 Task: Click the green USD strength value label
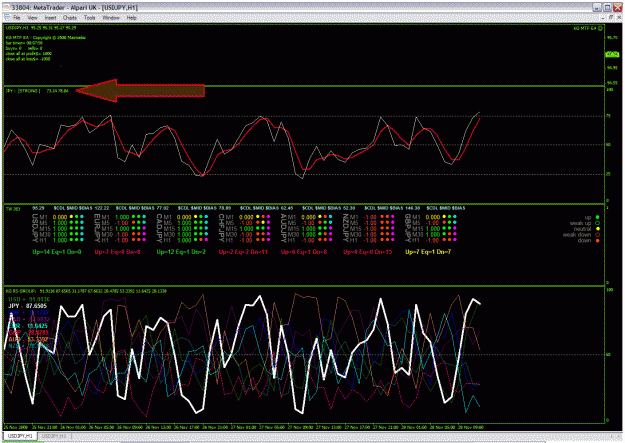pyautogui.click(x=29, y=299)
